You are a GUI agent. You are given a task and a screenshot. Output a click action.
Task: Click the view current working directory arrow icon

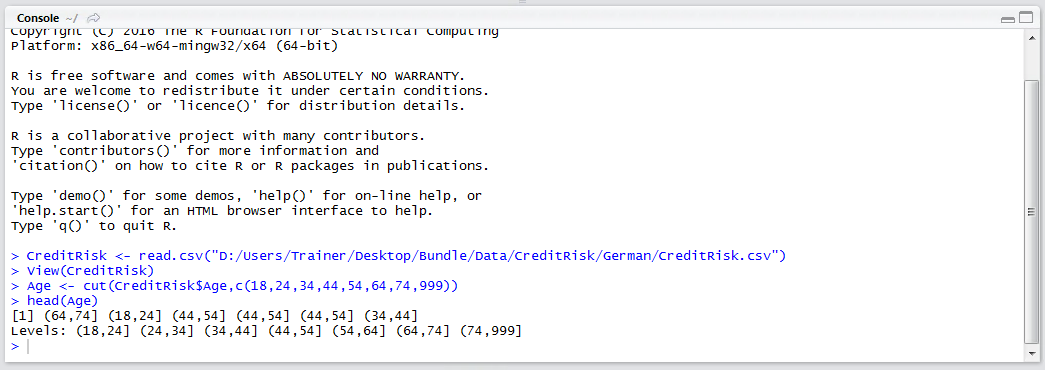tap(94, 18)
